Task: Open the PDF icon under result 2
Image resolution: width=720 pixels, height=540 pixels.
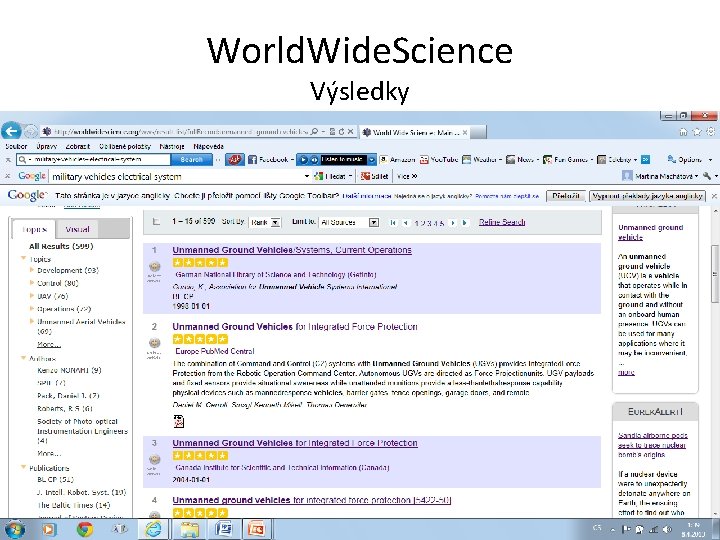Action: pyautogui.click(x=179, y=421)
